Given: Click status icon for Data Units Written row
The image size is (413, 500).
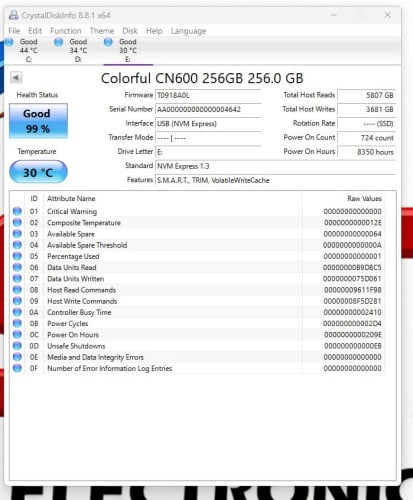Looking at the screenshot, I should pyautogui.click(x=17, y=278).
